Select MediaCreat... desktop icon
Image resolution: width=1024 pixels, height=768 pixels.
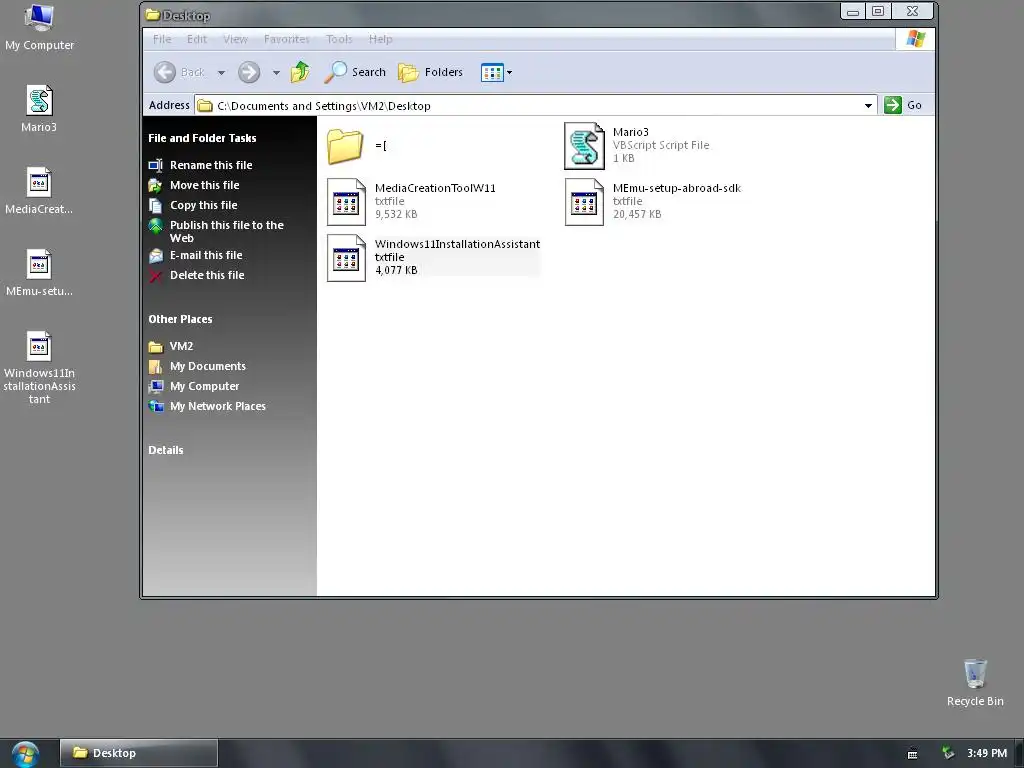point(39,183)
